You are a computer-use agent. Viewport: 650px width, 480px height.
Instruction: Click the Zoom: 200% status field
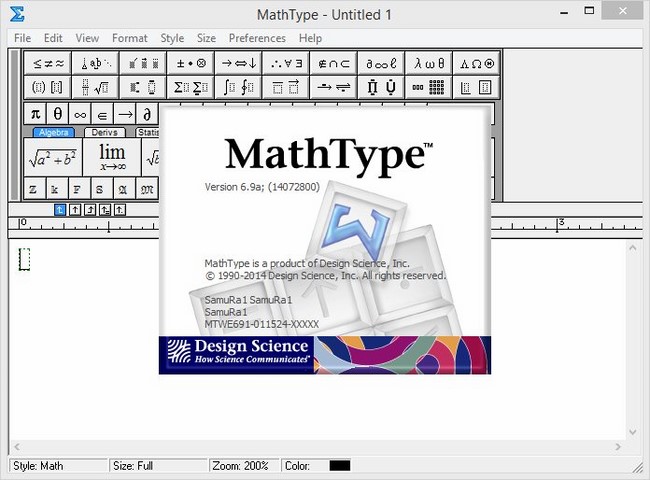click(243, 466)
